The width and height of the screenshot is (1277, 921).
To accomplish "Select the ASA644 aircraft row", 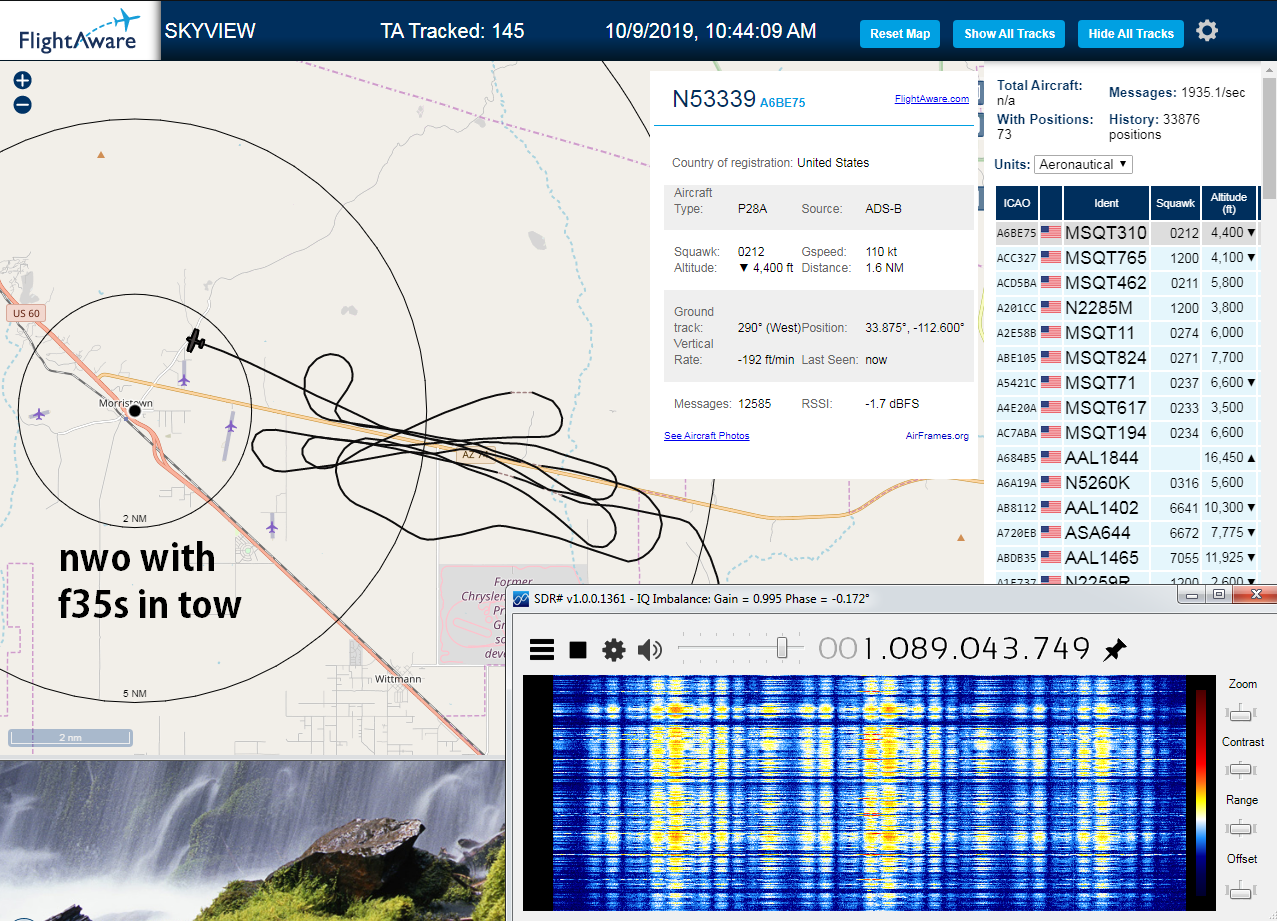I will (x=1127, y=532).
